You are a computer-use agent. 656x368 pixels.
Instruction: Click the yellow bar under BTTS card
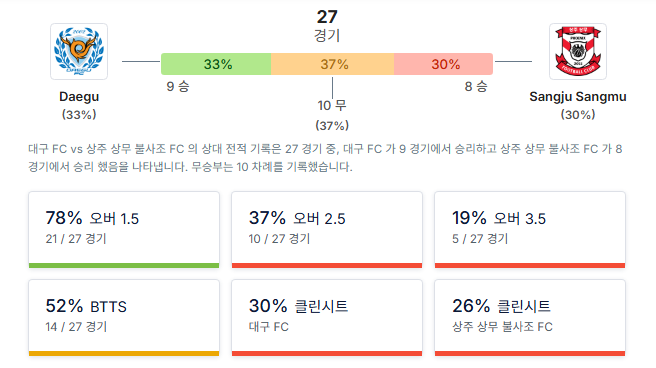click(x=124, y=354)
